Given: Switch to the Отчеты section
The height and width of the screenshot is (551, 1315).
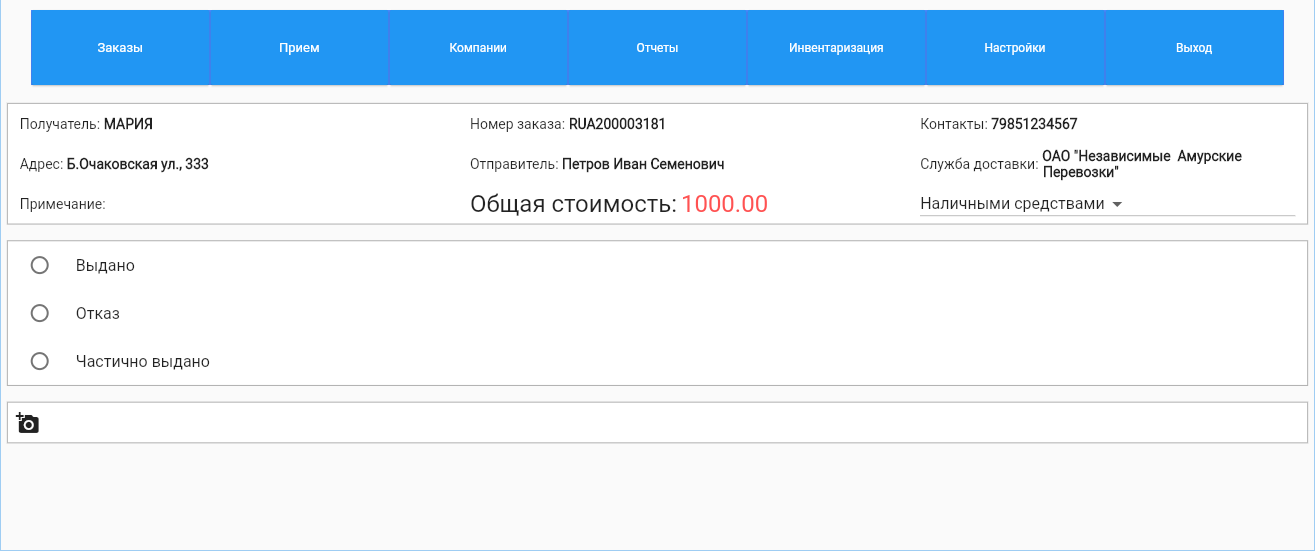Looking at the screenshot, I should pyautogui.click(x=657, y=47).
